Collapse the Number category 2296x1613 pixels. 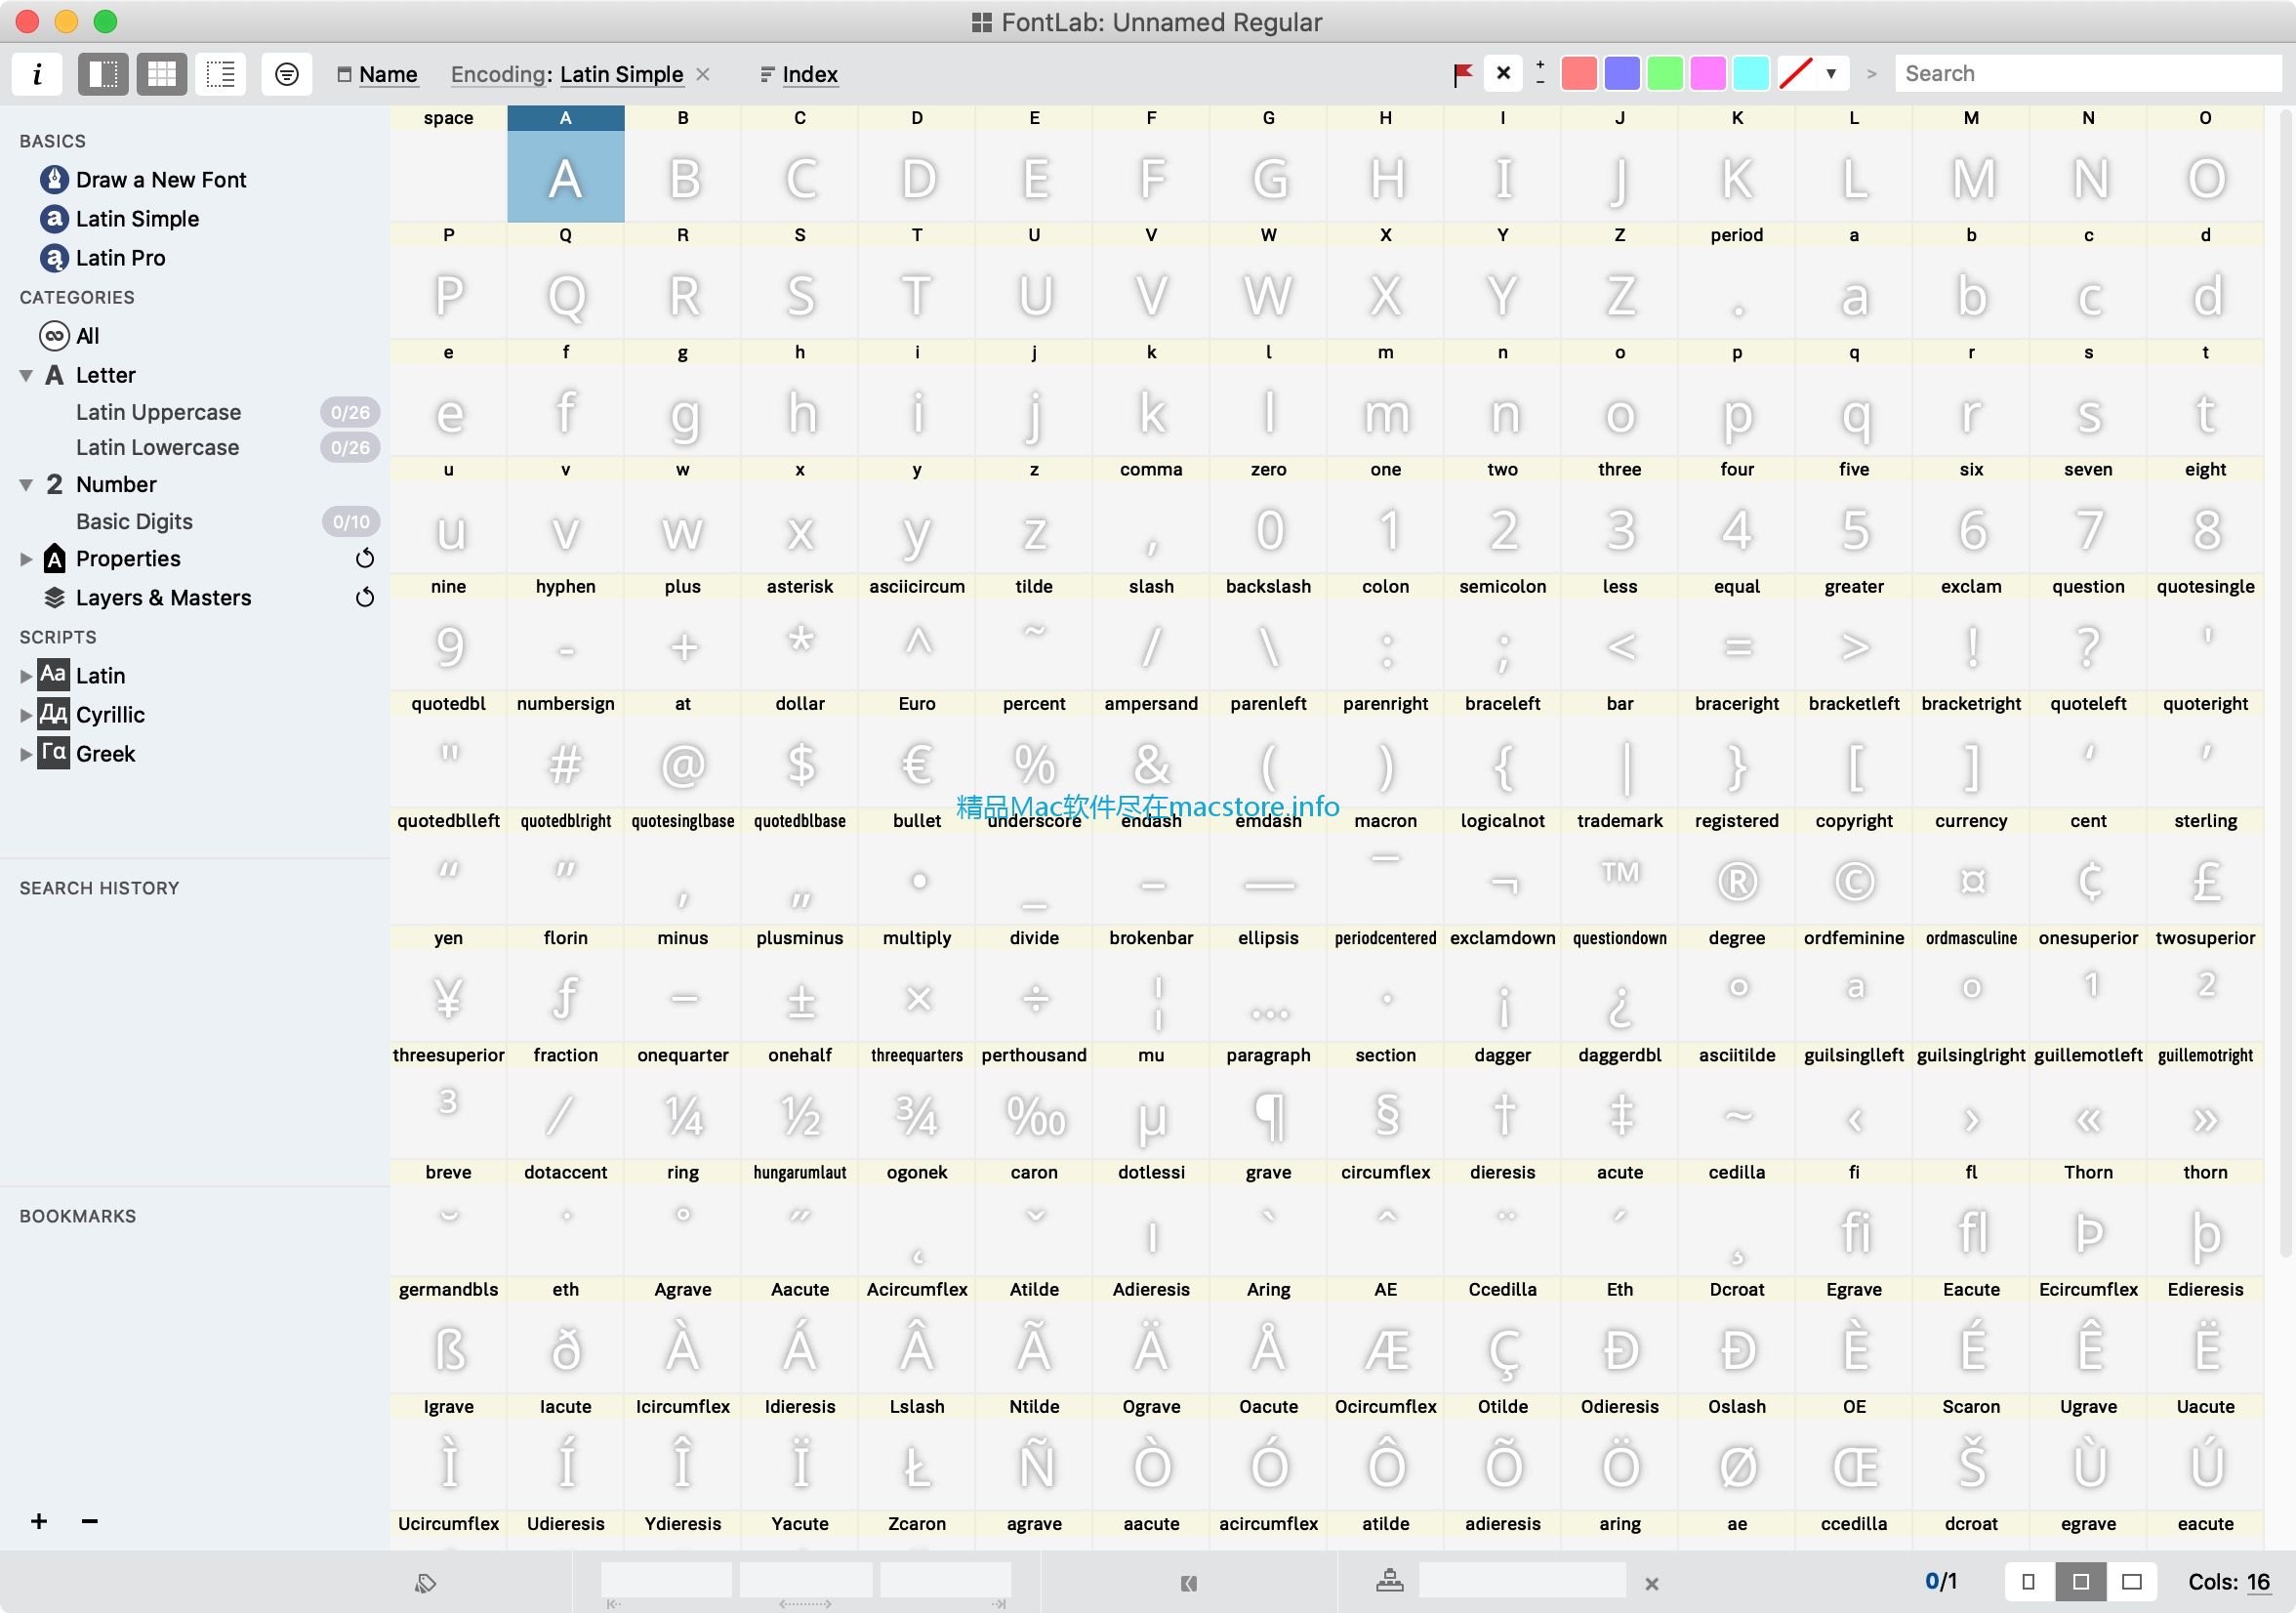(x=26, y=485)
